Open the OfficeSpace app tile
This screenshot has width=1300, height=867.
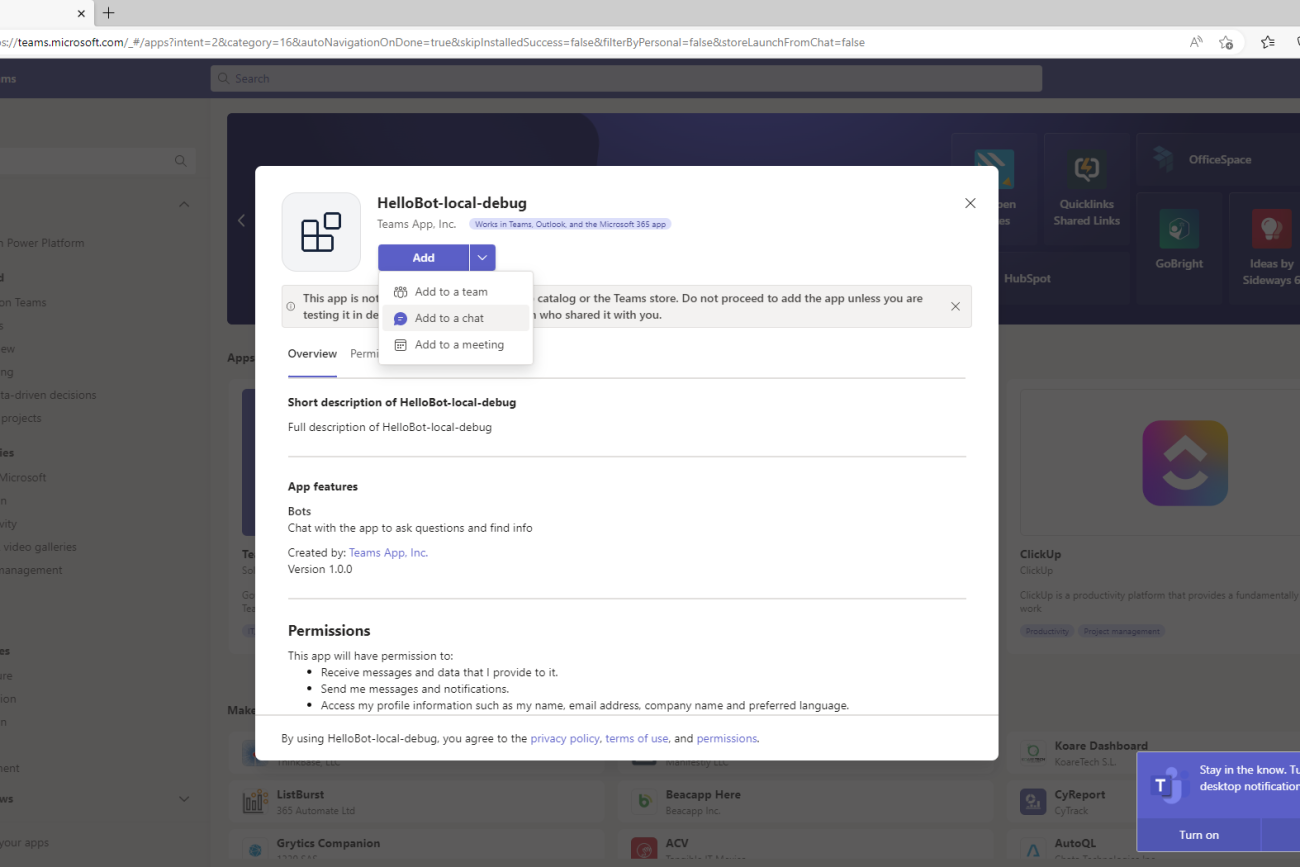(1218, 160)
